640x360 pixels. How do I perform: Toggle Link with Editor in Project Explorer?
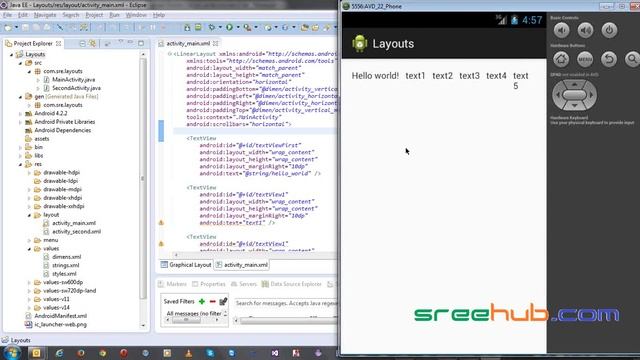pyautogui.click(x=93, y=43)
